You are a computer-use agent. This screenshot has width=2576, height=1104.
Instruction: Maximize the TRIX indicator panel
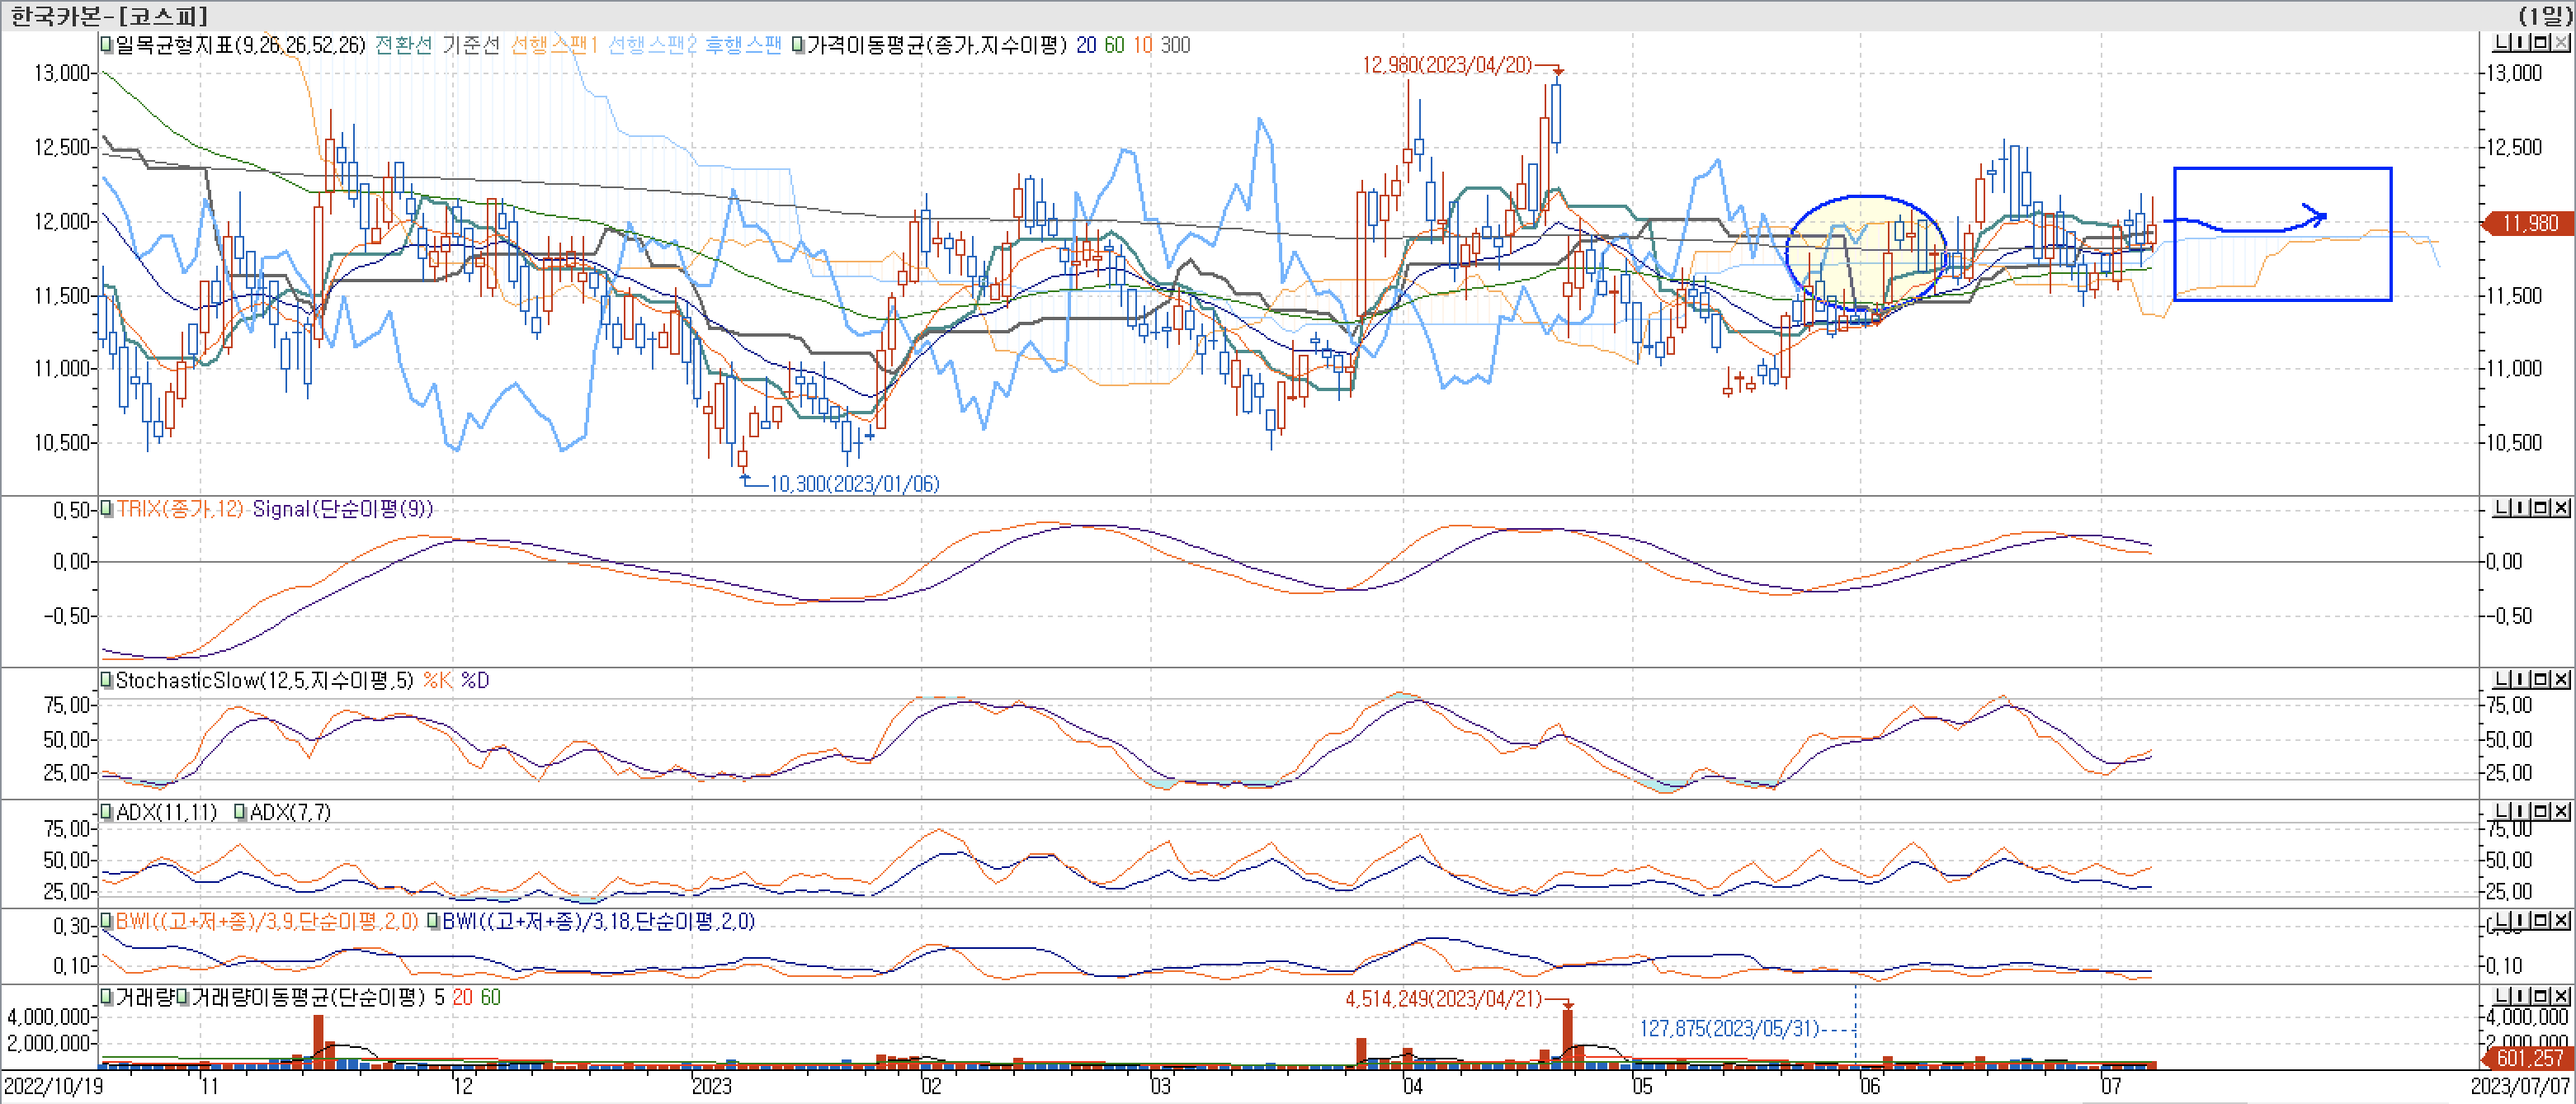pyautogui.click(x=2540, y=508)
